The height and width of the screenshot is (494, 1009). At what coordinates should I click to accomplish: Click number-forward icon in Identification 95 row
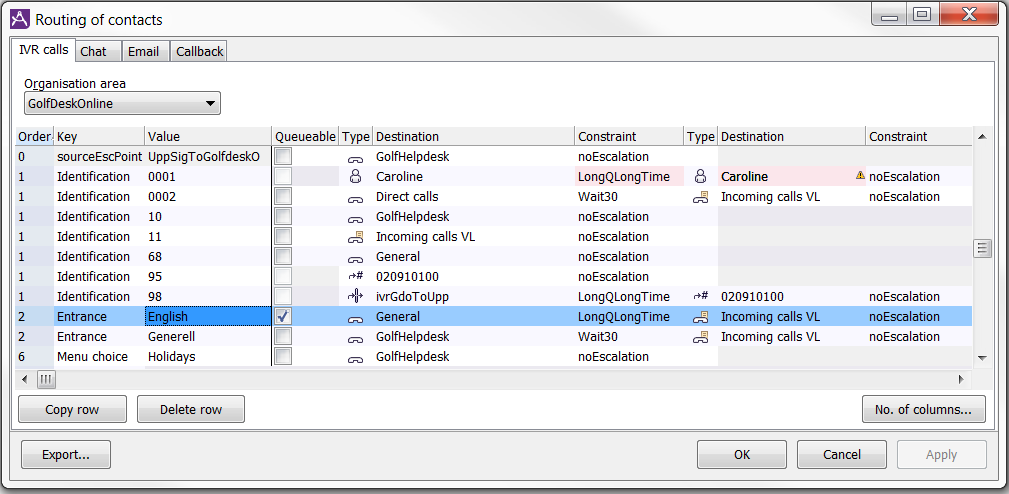click(355, 277)
